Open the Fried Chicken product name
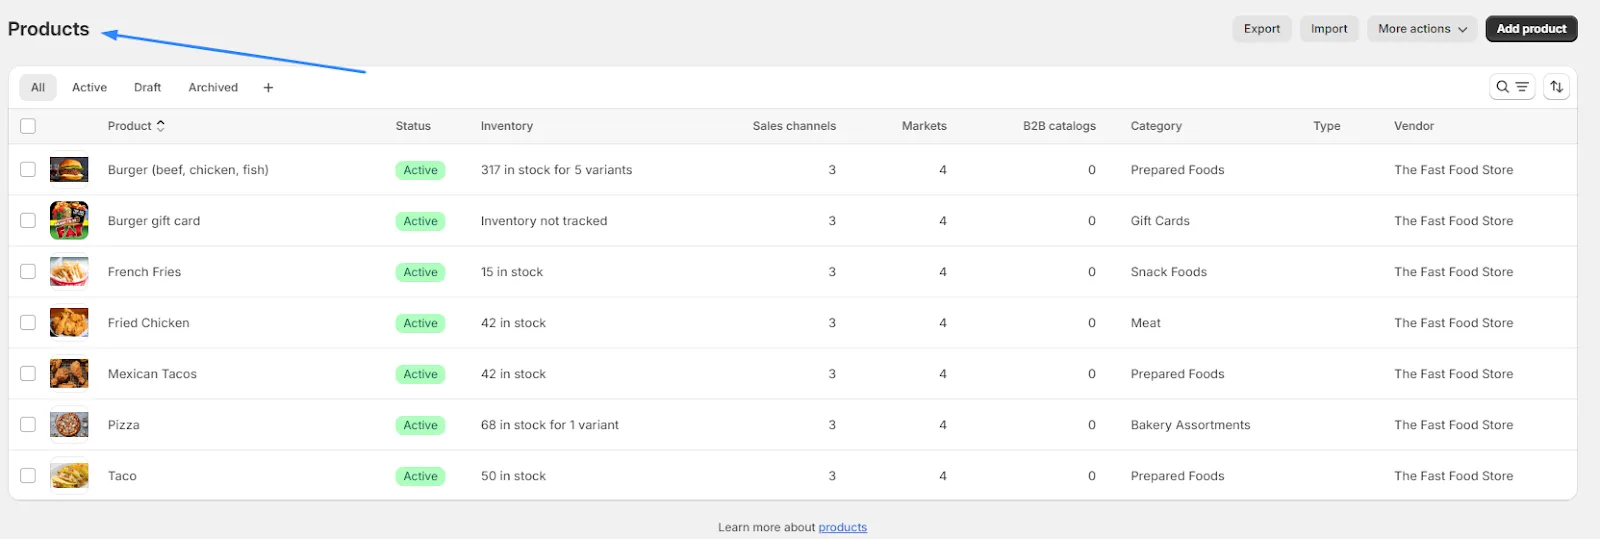The image size is (1600, 539). coord(148,323)
